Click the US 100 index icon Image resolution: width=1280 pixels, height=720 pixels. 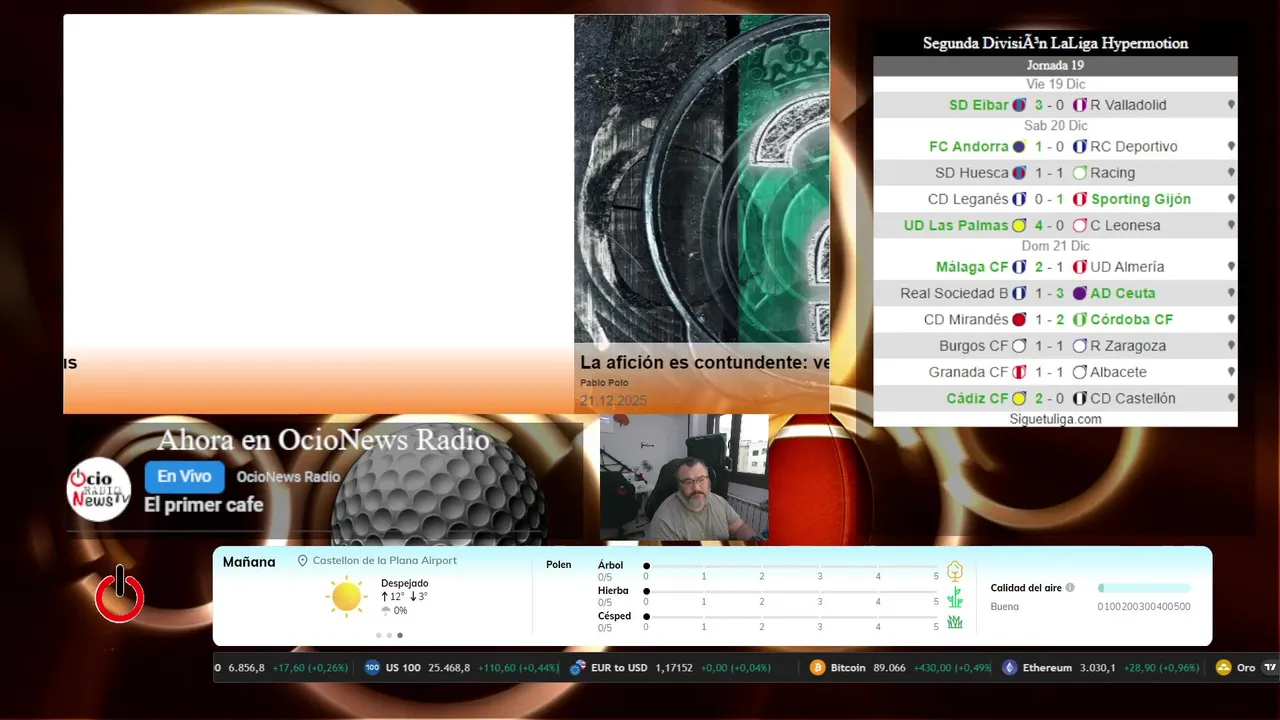pyautogui.click(x=373, y=668)
